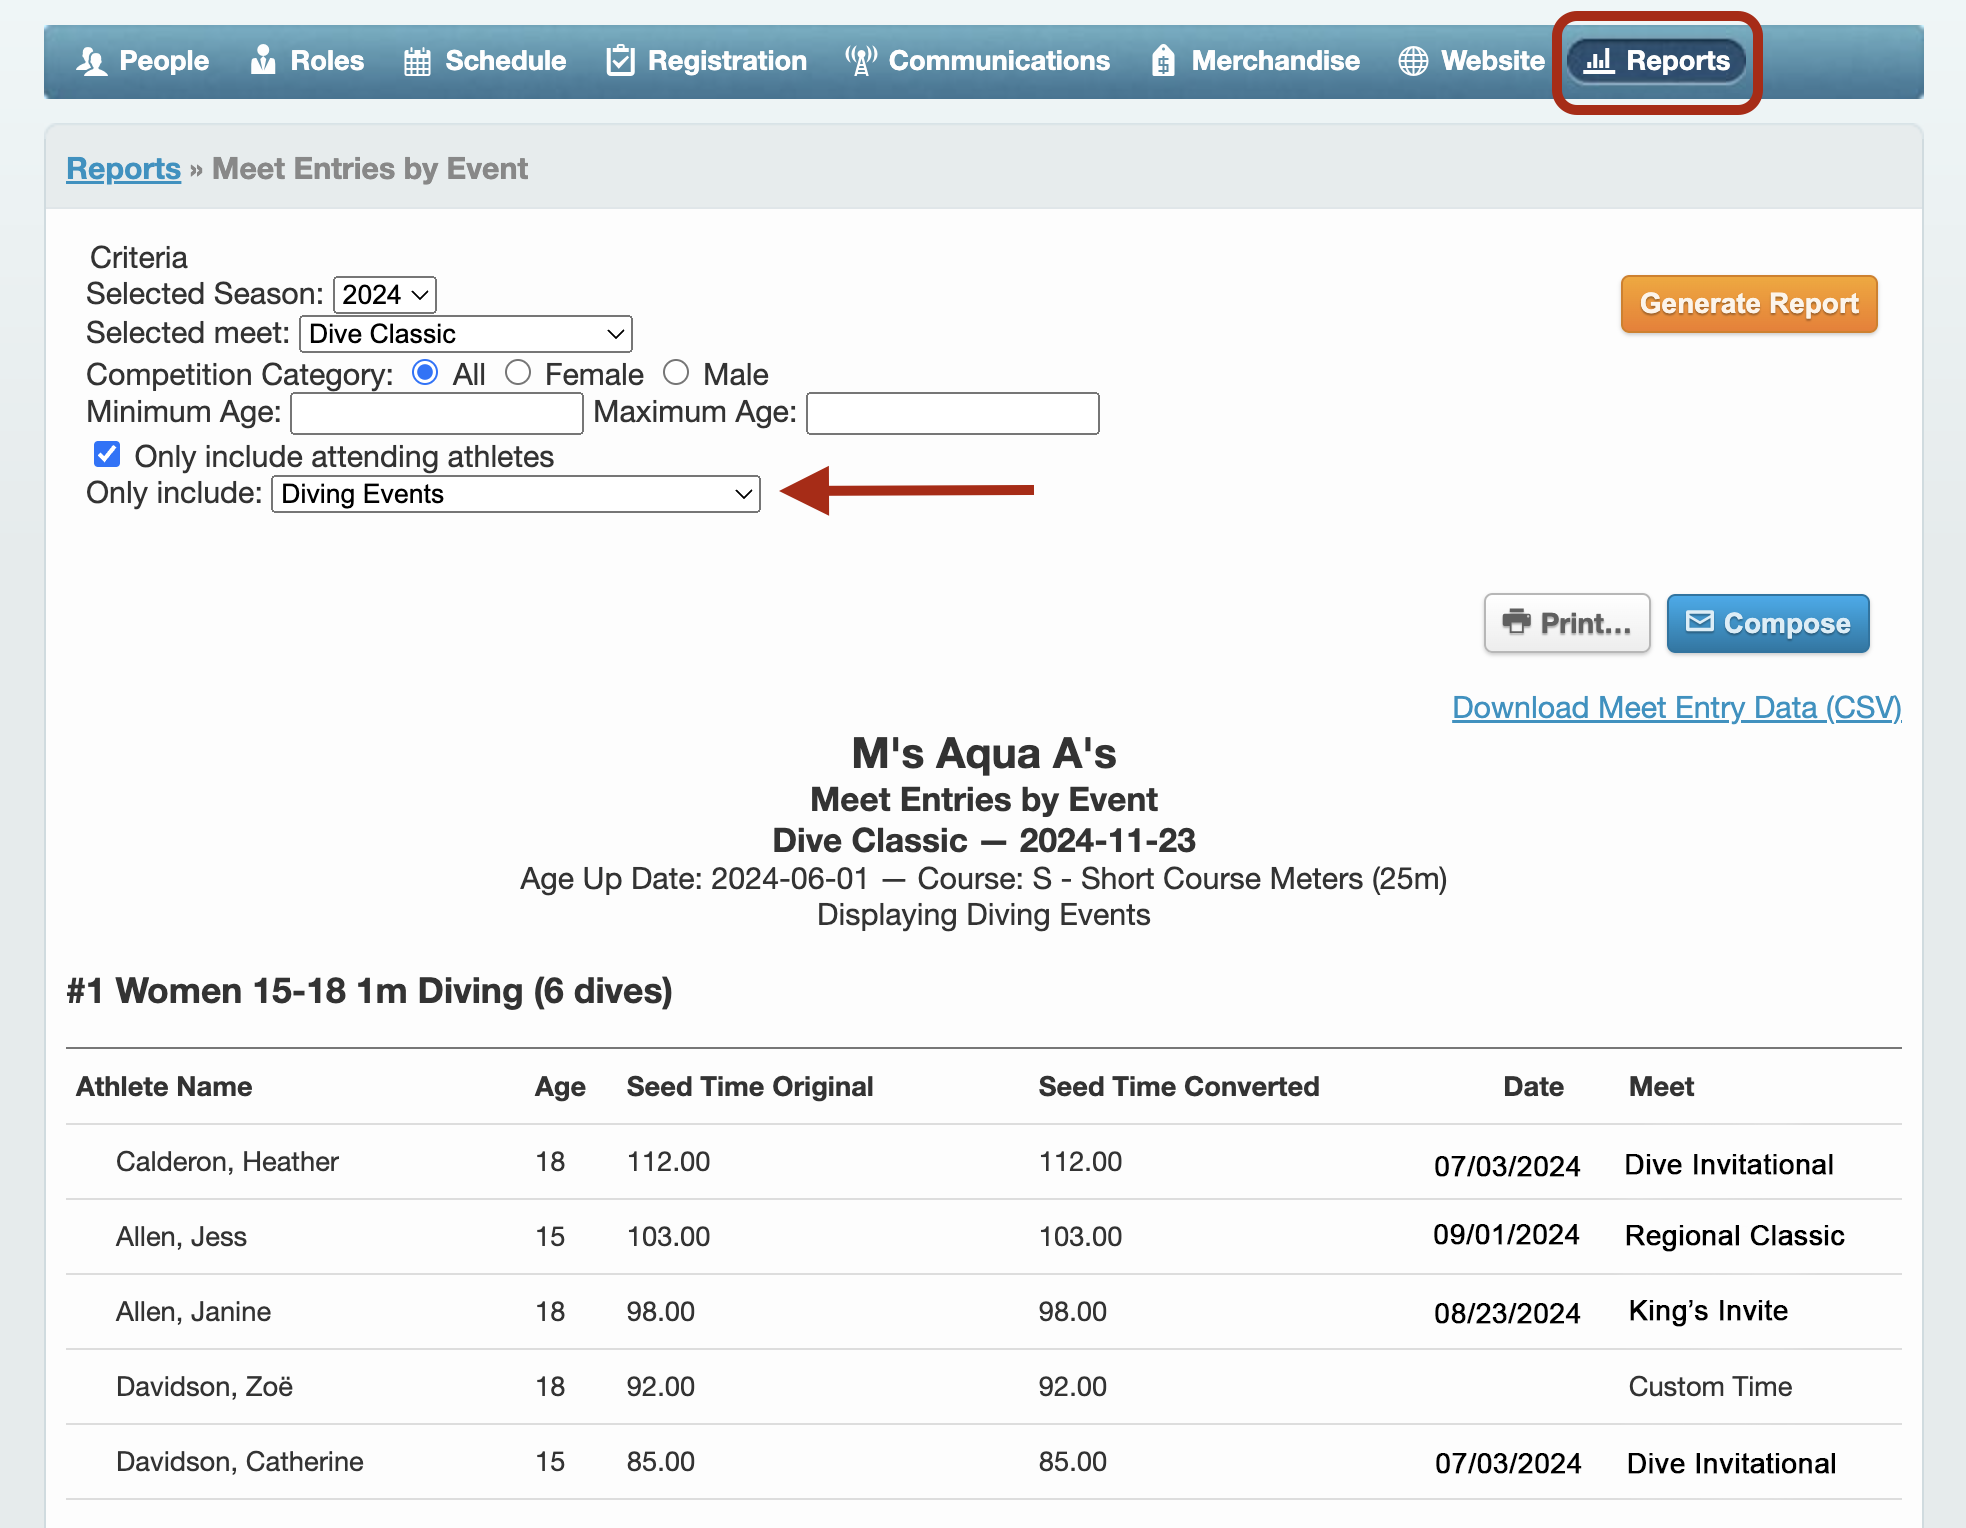Expand the Only include Diving Events dropdown
The width and height of the screenshot is (1966, 1528).
coord(515,494)
